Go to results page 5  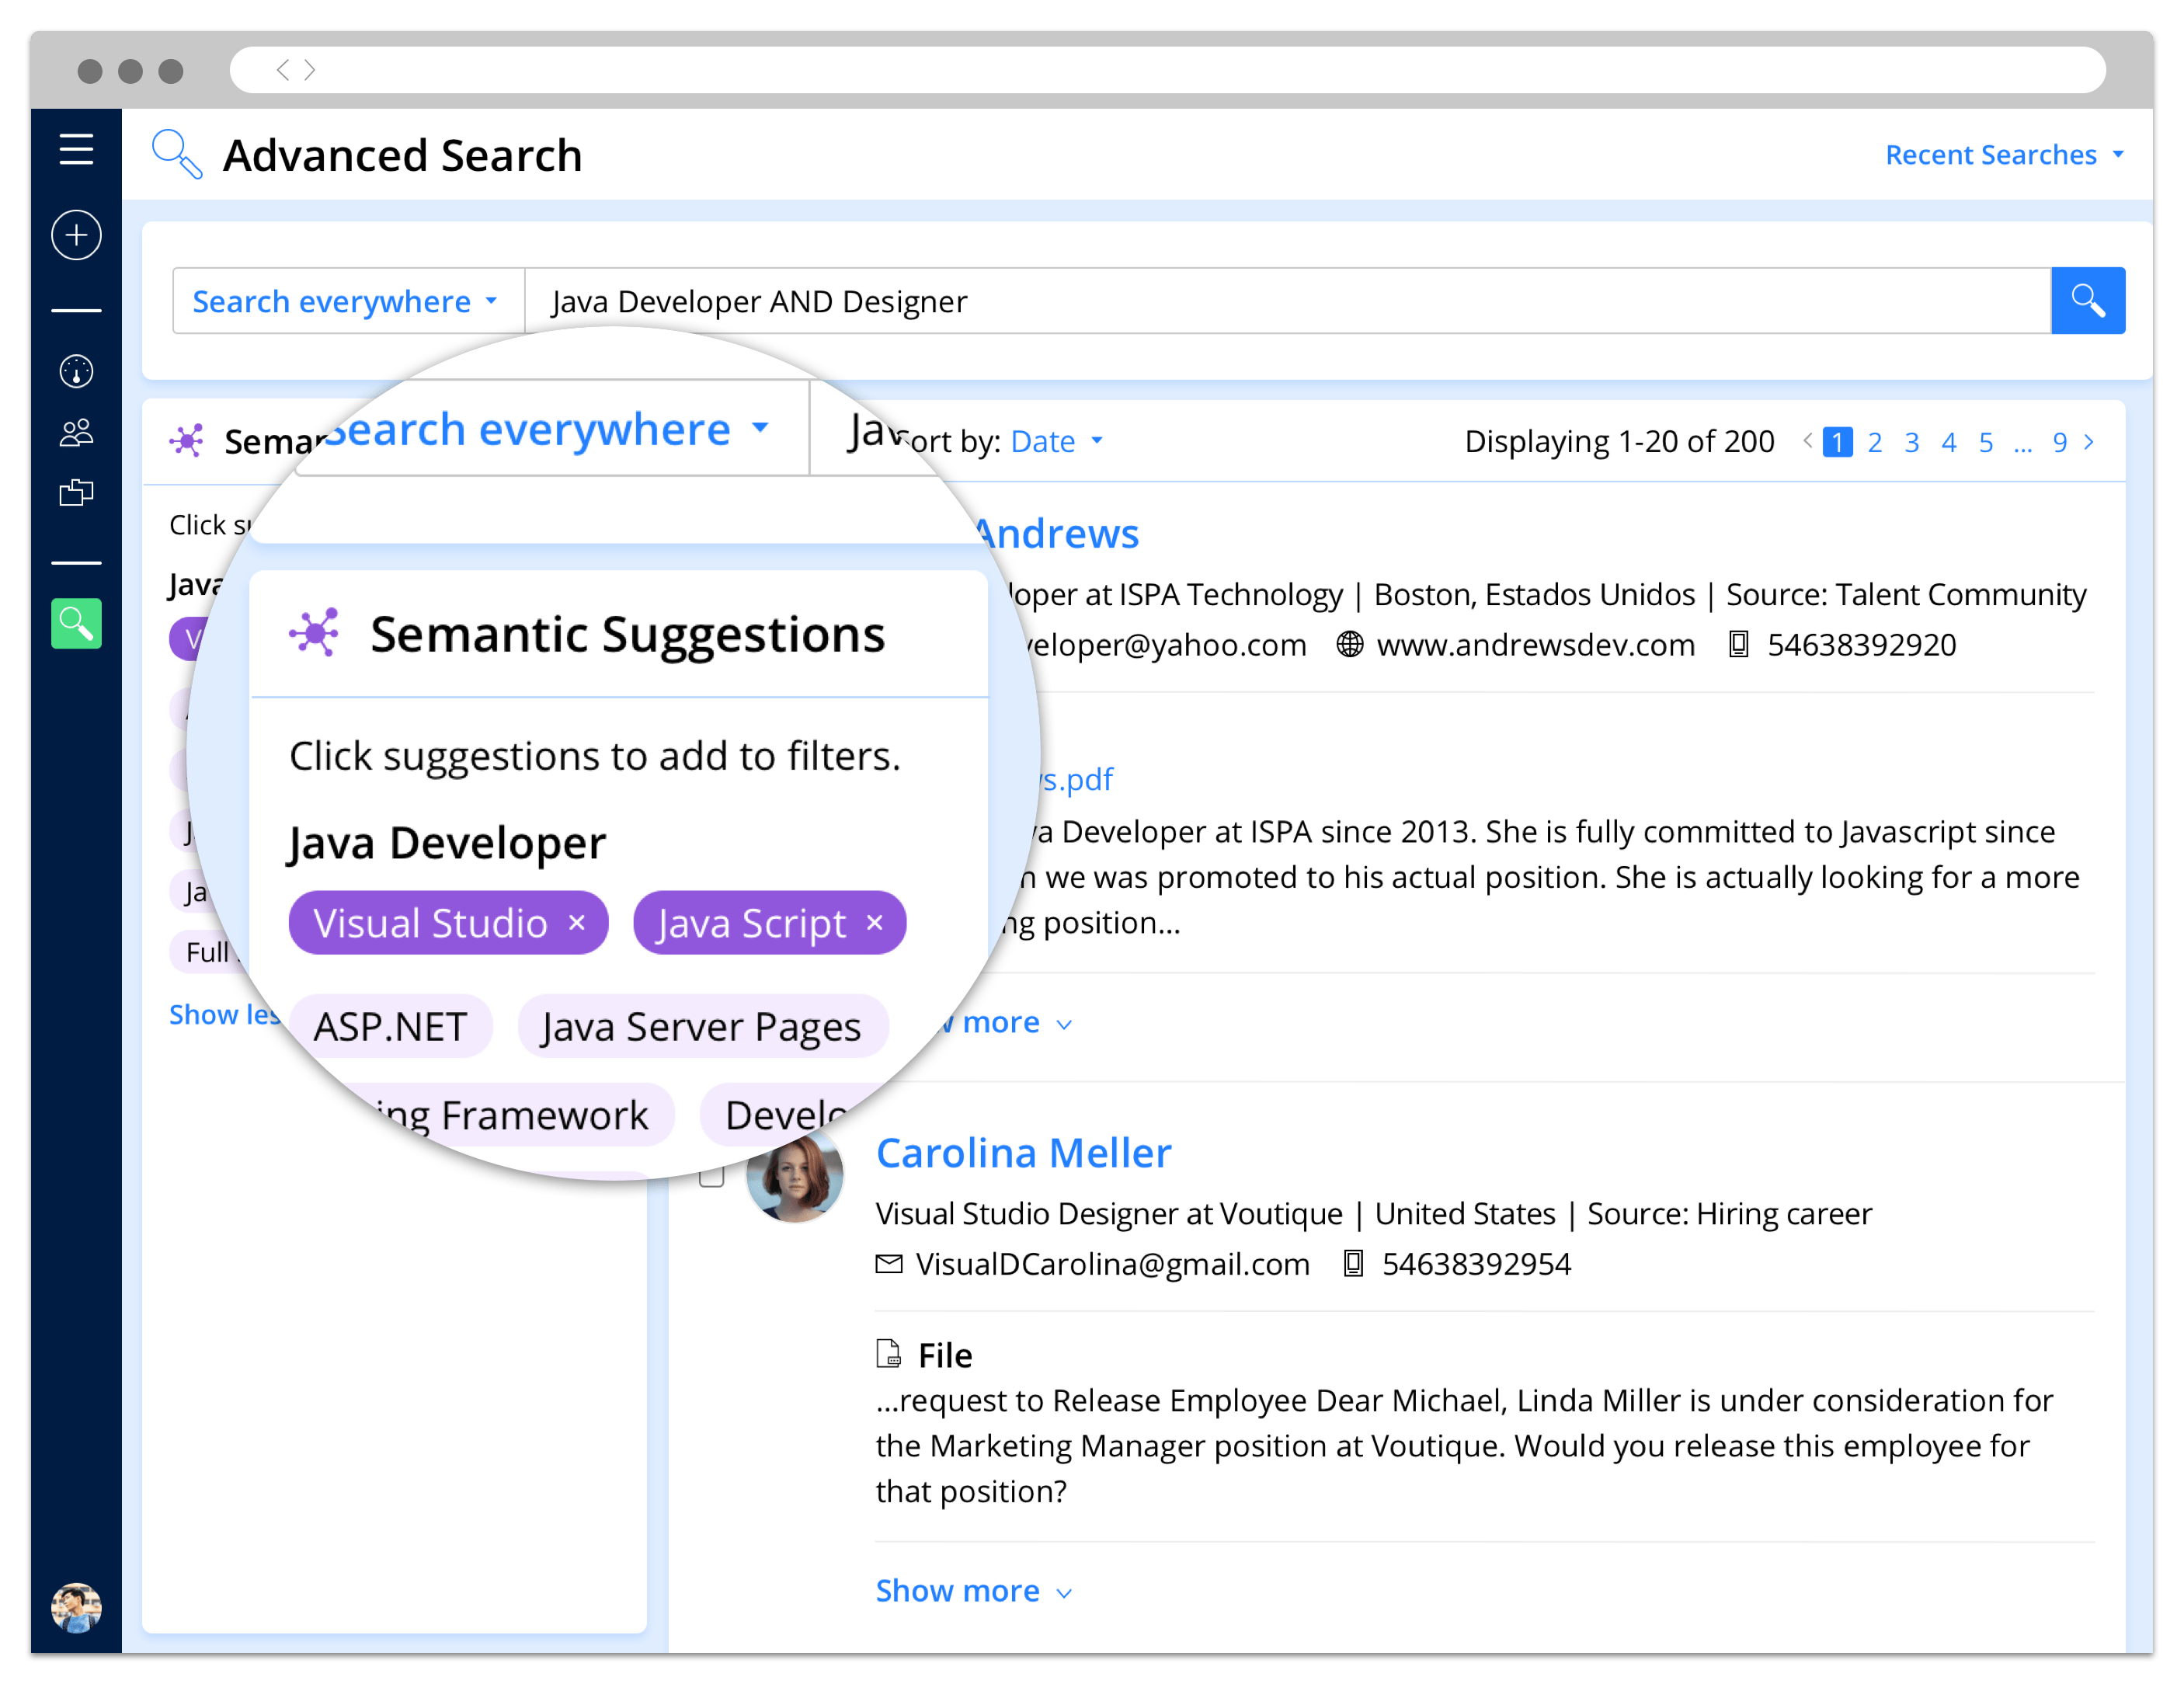coord(1986,442)
